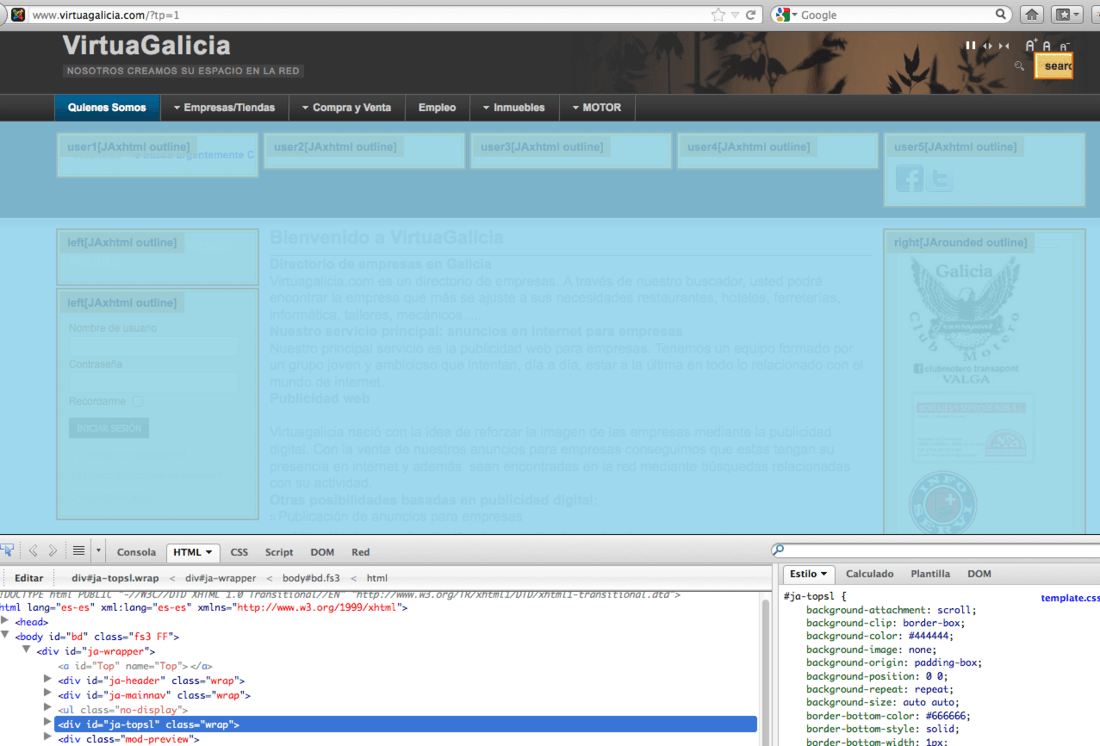Click the Firebug command line list icon
1100x746 pixels.
pyautogui.click(x=79, y=551)
